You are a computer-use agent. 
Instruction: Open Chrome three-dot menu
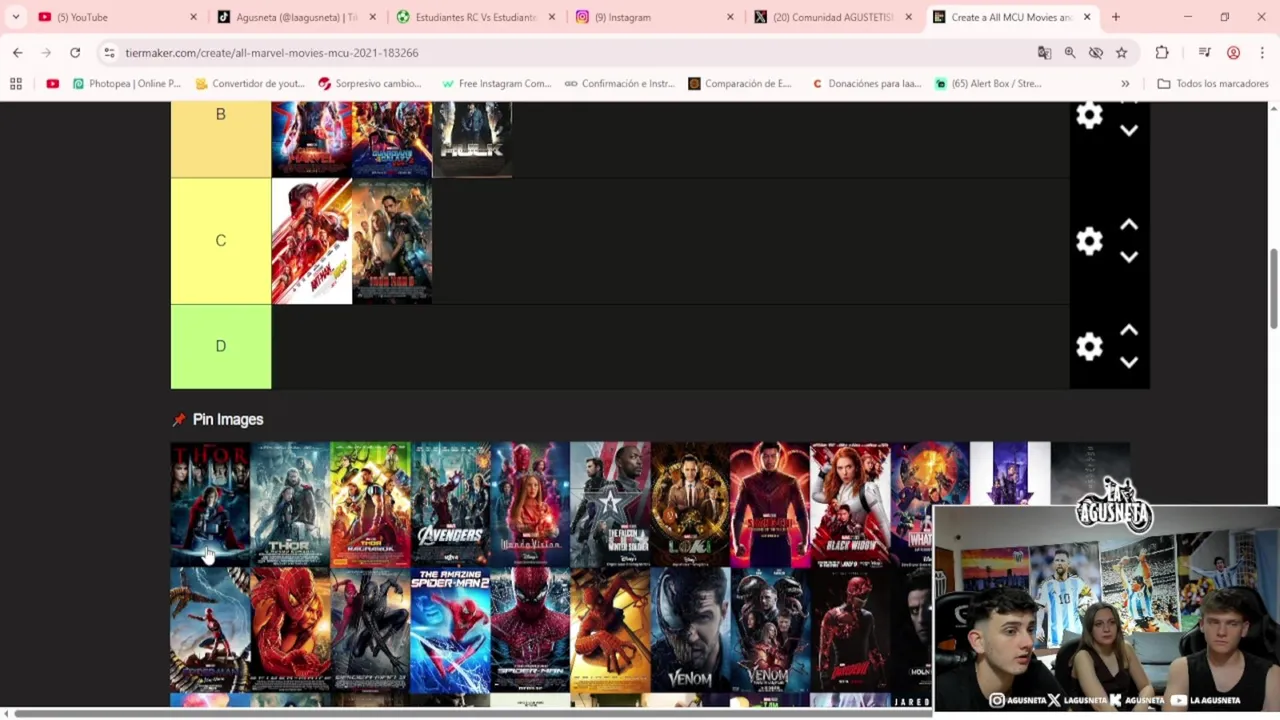pos(1262,52)
